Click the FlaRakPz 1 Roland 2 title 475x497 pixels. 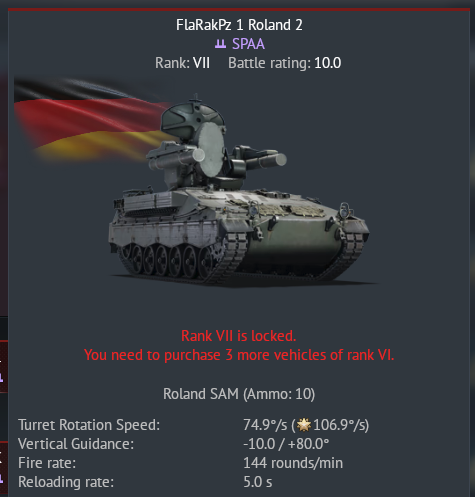point(239,25)
